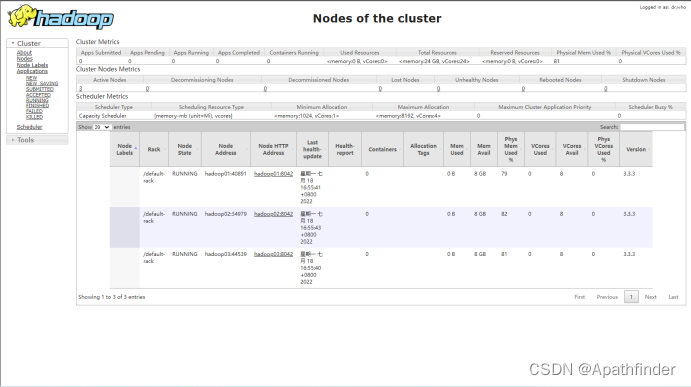Screen dimensions: 691x387
Task: Collapse the Cluster section arrow
Action: tap(13, 43)
